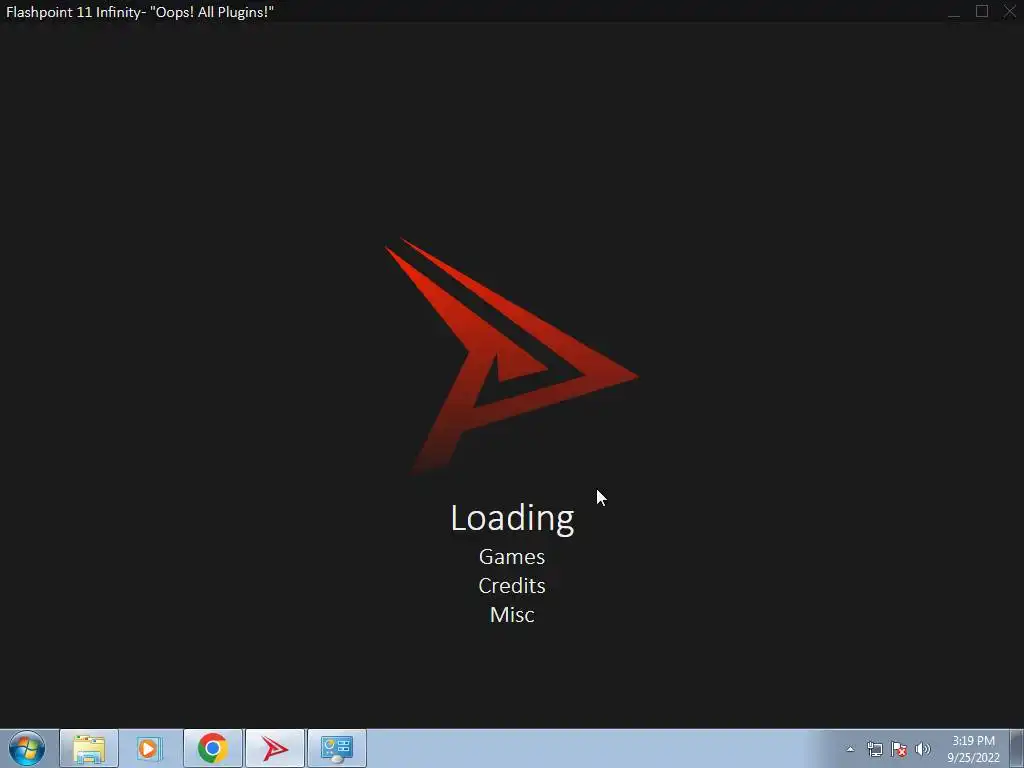Open the volume speaker tray icon
This screenshot has width=1024, height=768.
tap(923, 749)
